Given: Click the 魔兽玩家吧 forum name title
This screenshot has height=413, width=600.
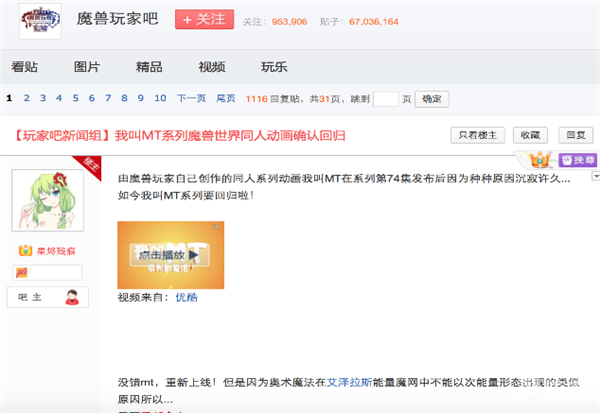Looking at the screenshot, I should point(117,18).
